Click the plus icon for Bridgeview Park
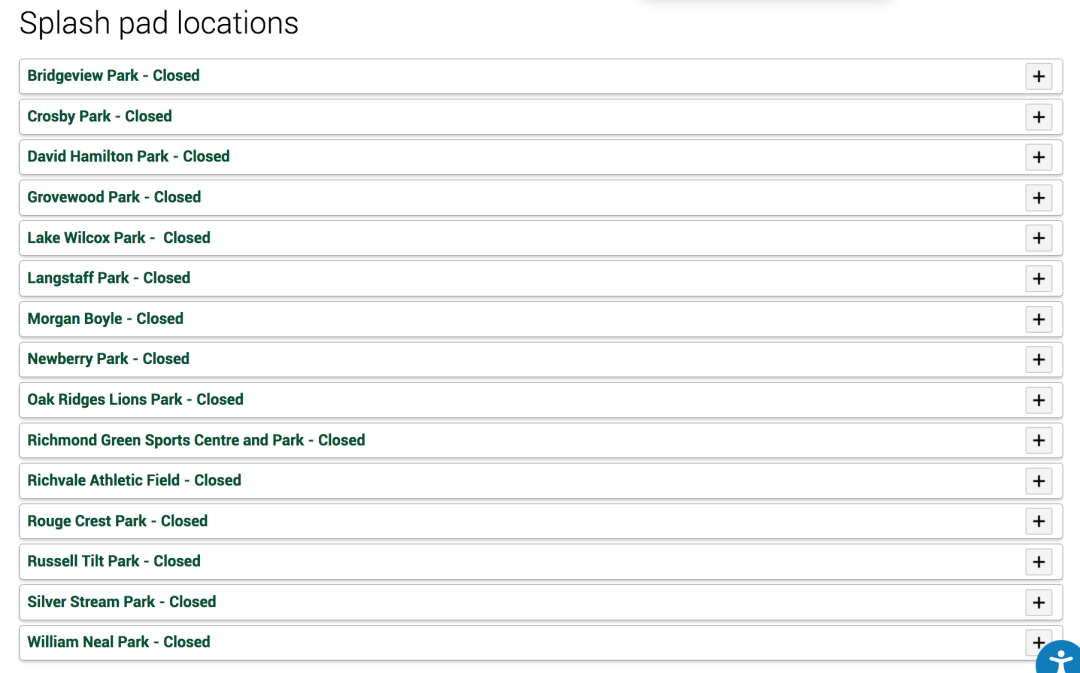 point(1039,76)
